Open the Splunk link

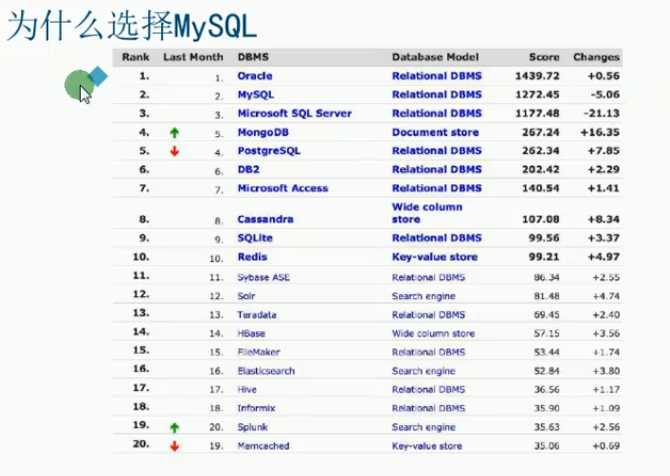coord(252,427)
